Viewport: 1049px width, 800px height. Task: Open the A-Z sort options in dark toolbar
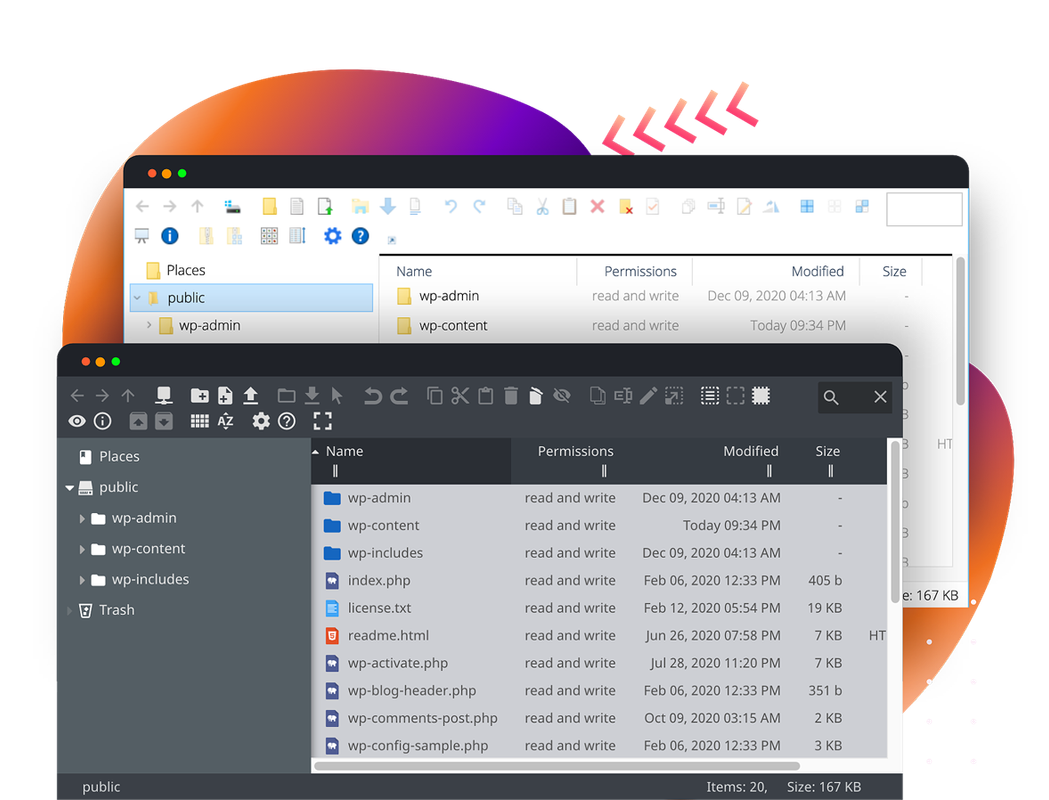(226, 421)
